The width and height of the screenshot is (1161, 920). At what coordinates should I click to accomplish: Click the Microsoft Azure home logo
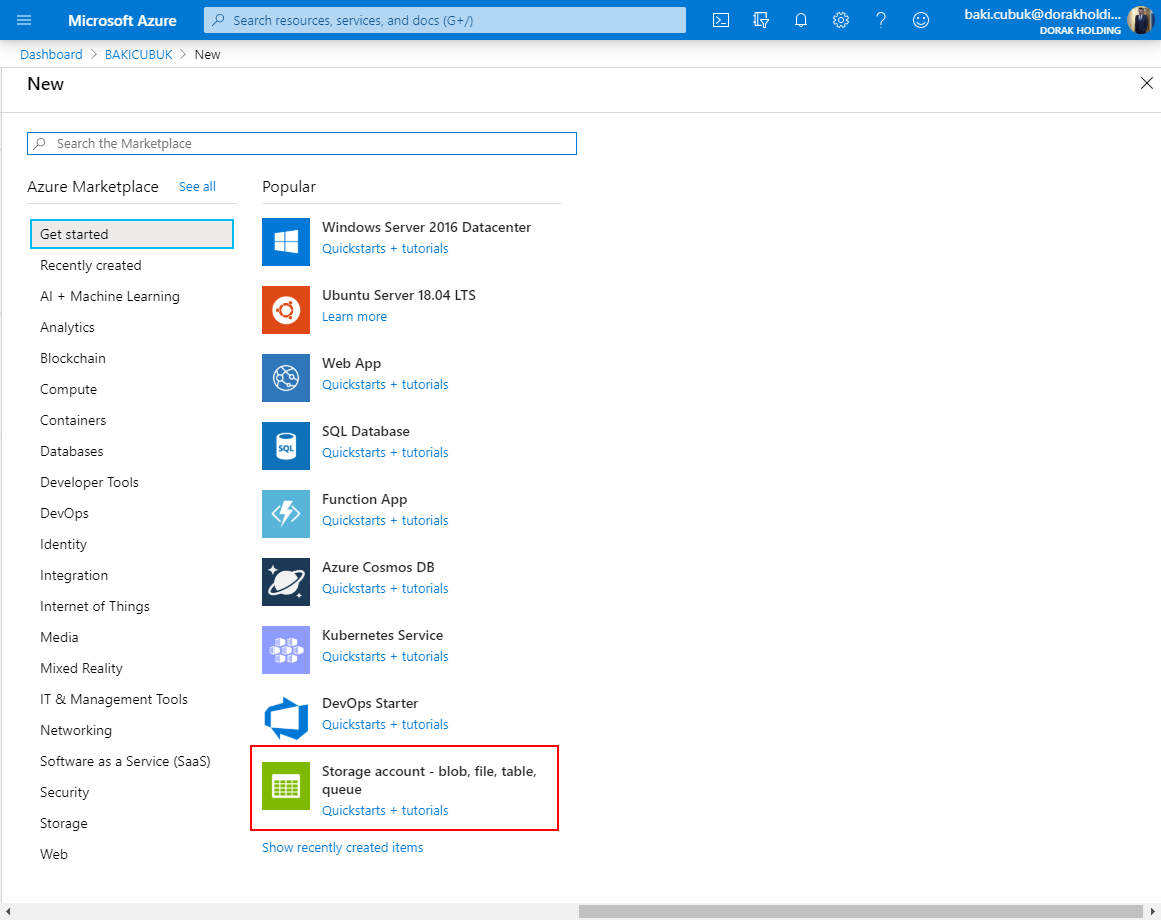coord(122,21)
